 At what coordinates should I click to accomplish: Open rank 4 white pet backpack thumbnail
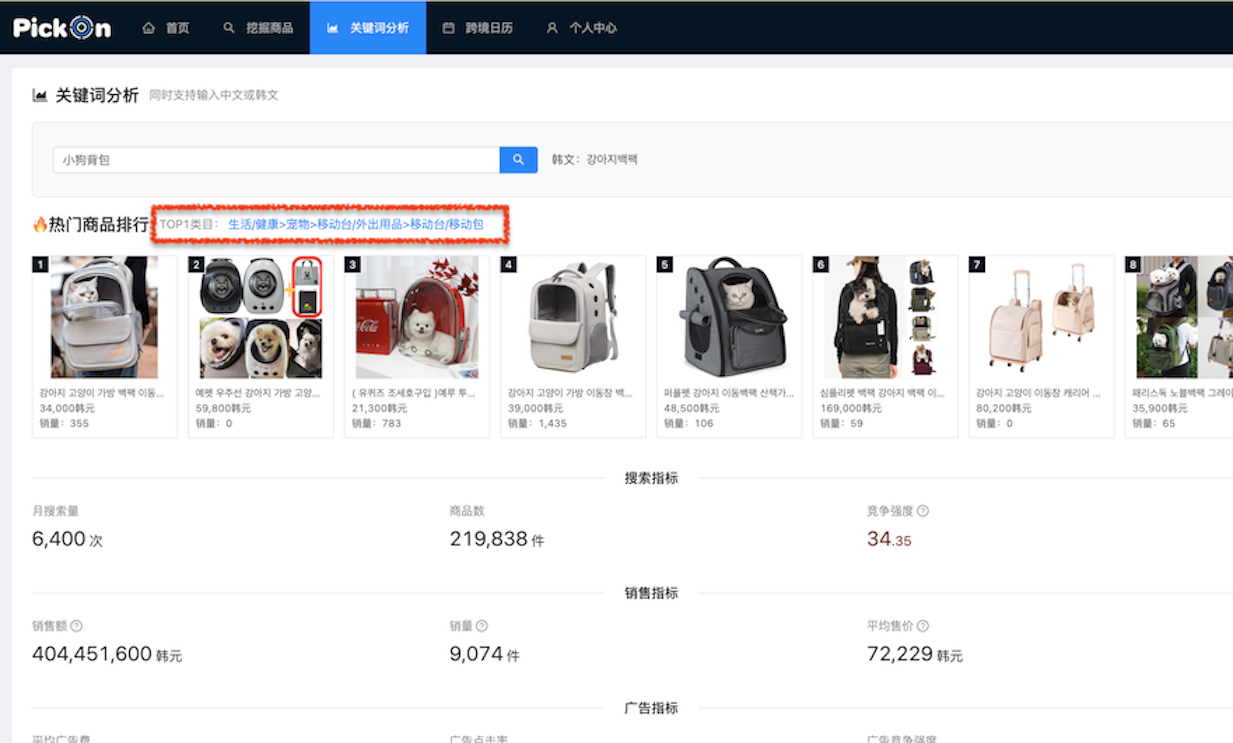pyautogui.click(x=572, y=317)
